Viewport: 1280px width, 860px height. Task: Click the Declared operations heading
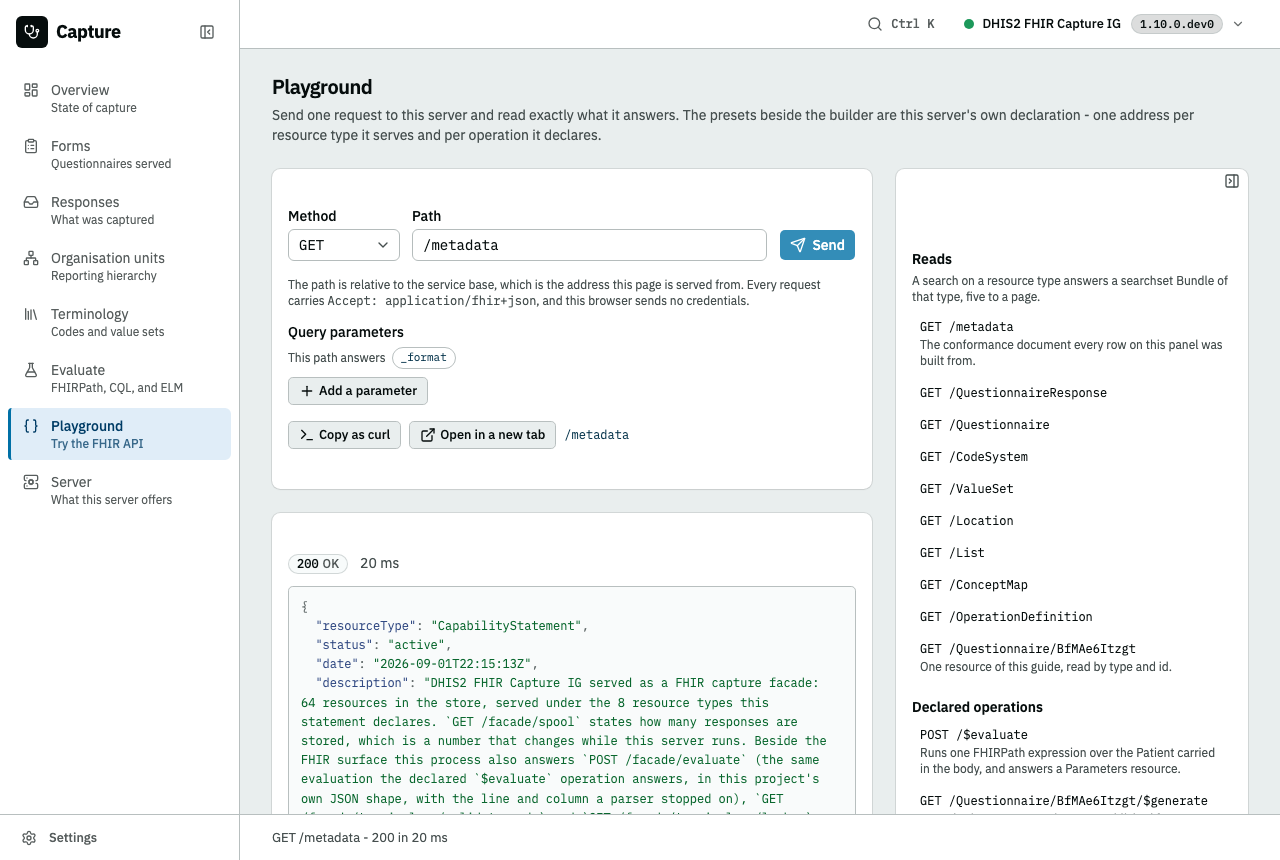pos(977,707)
